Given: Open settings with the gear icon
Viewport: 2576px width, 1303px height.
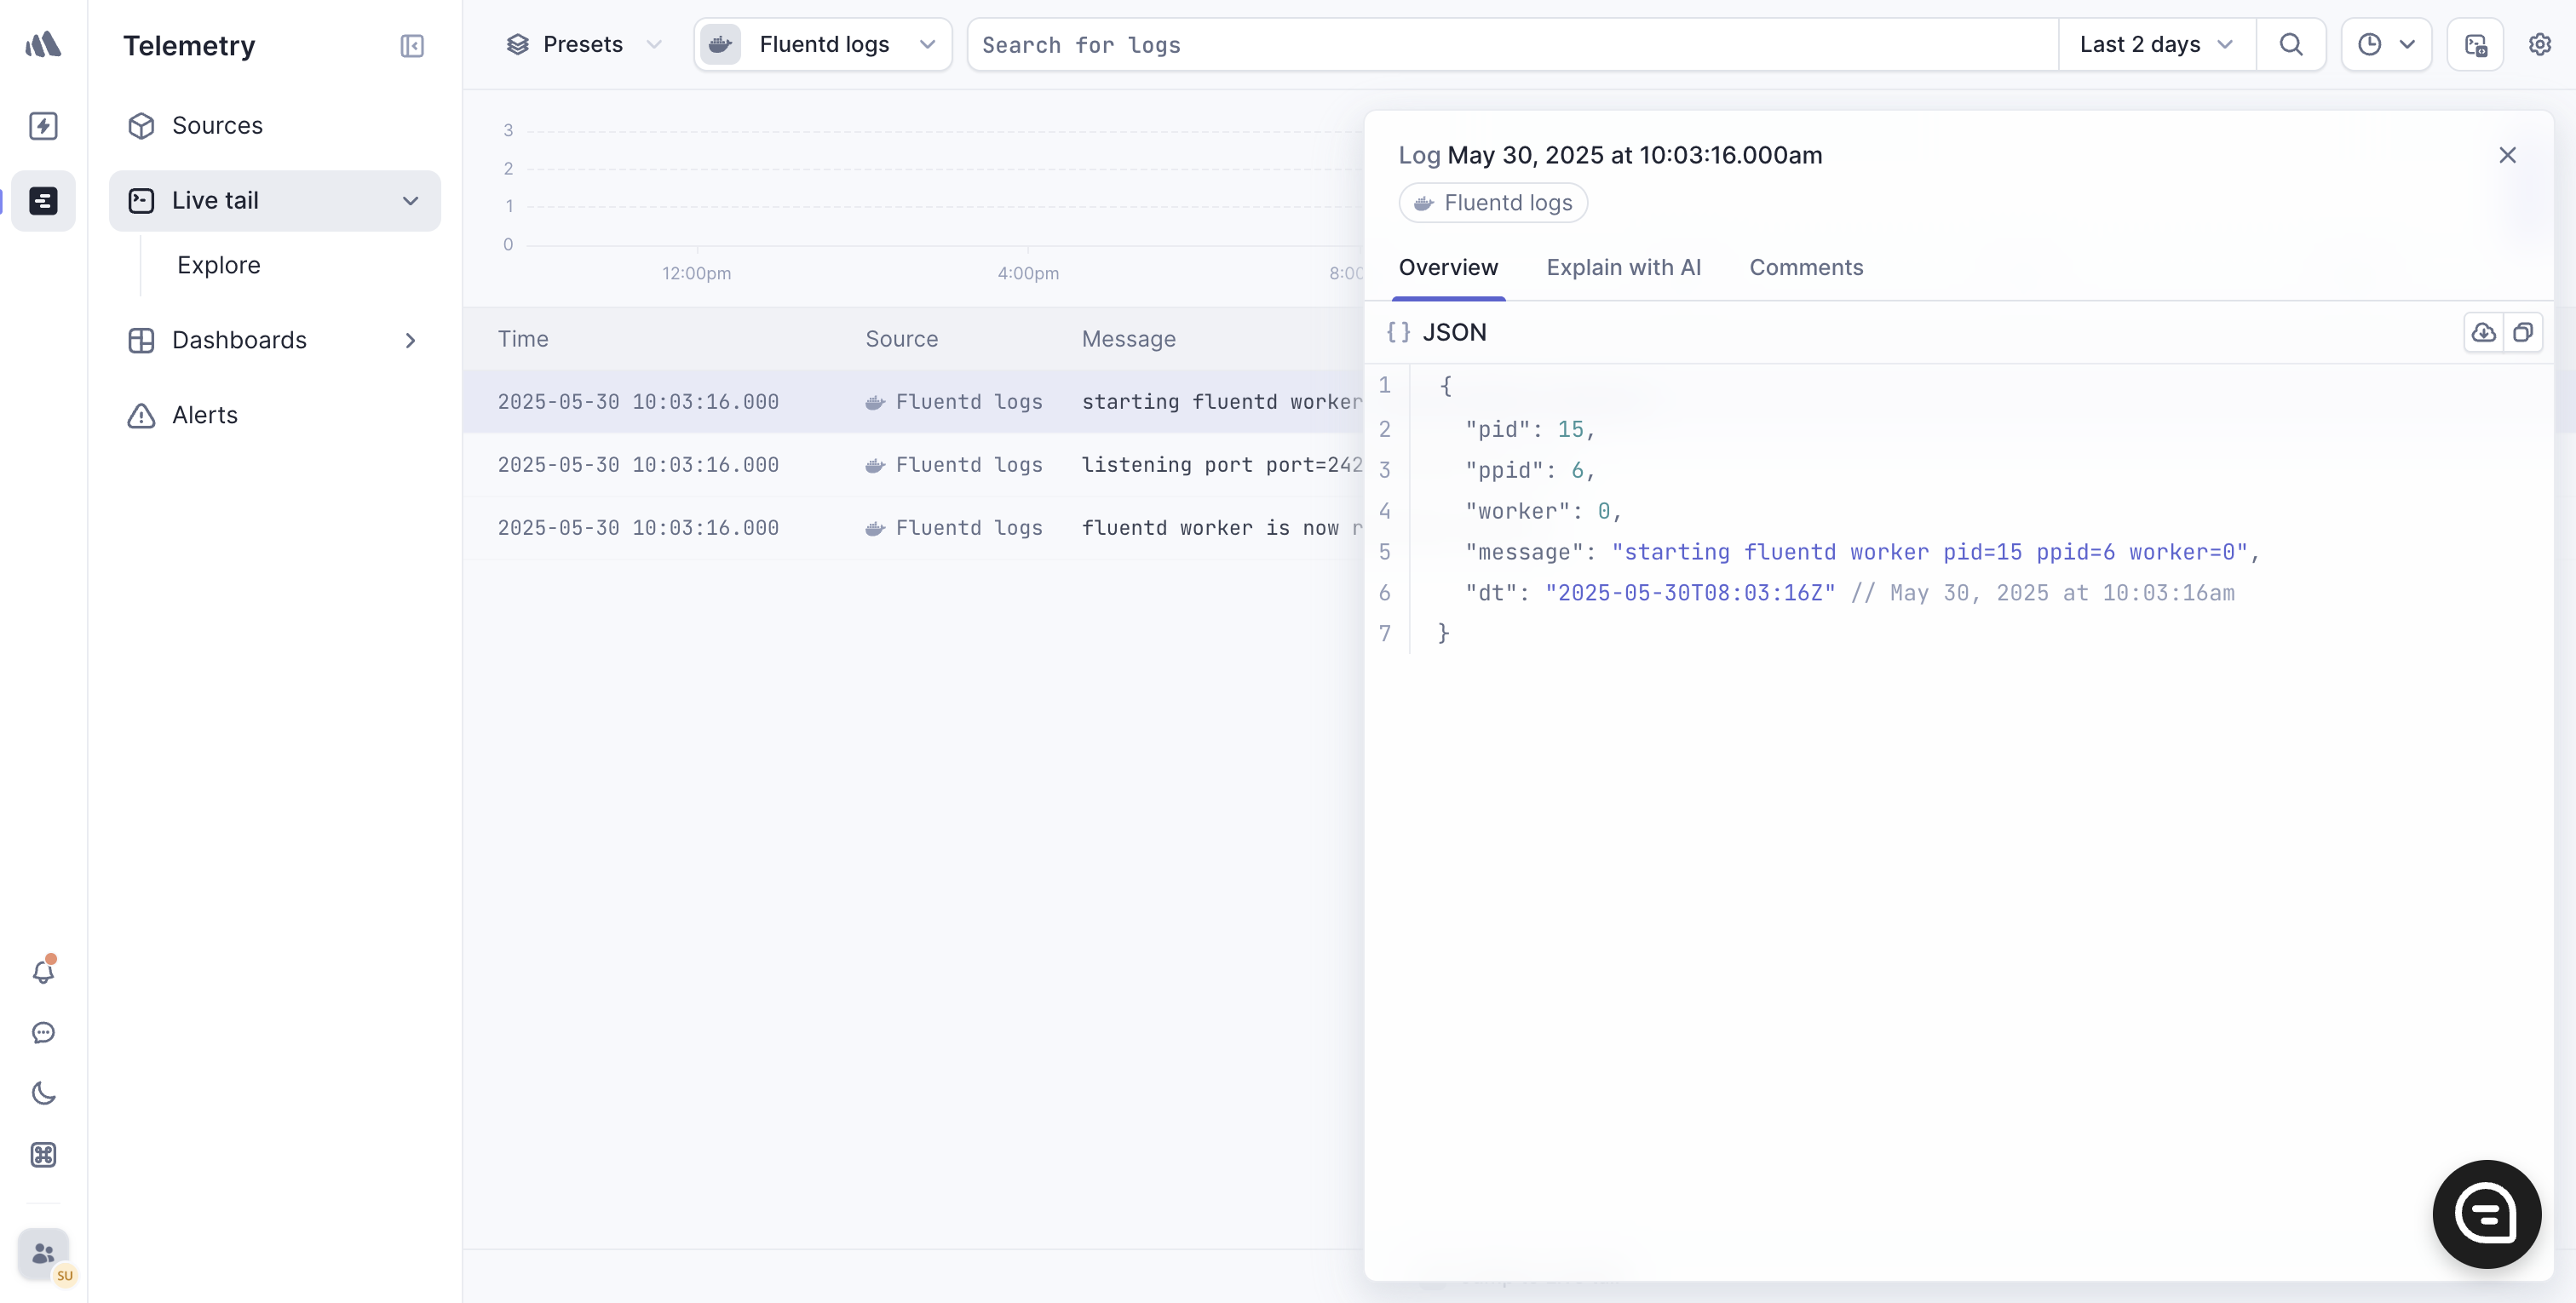Looking at the screenshot, I should pyautogui.click(x=2541, y=44).
